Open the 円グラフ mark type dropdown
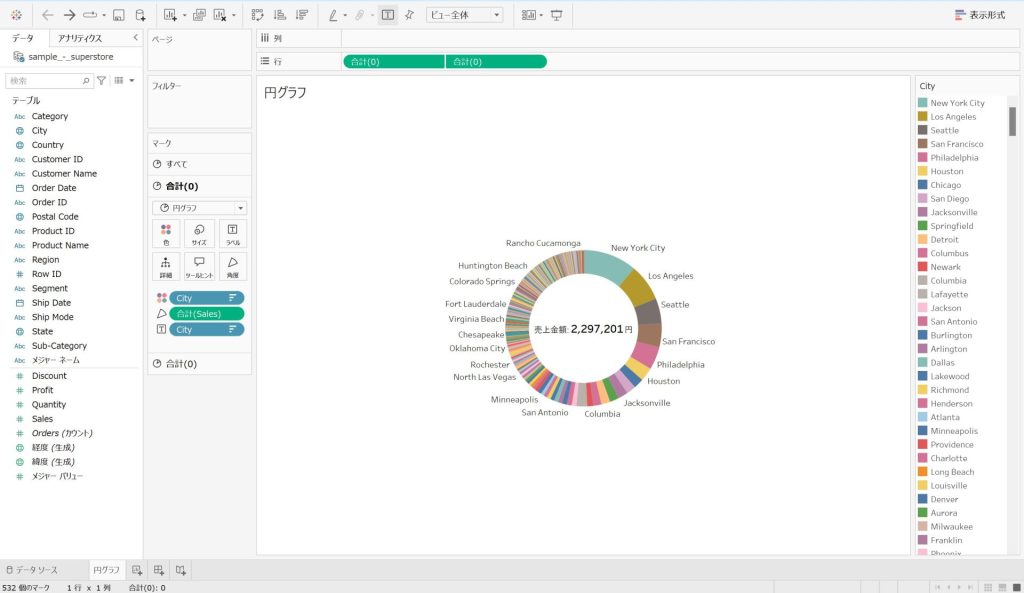Screen dimensions: 1024x593 [x=199, y=207]
